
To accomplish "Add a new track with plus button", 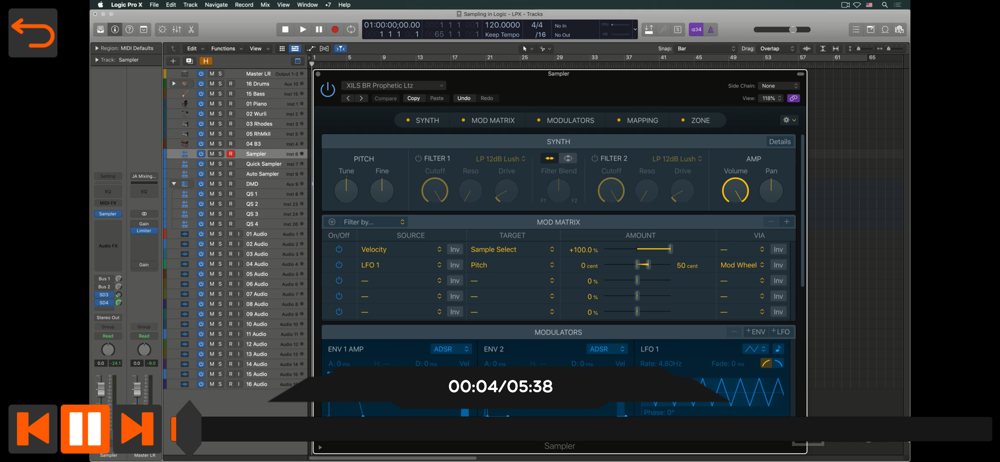I will (x=172, y=61).
